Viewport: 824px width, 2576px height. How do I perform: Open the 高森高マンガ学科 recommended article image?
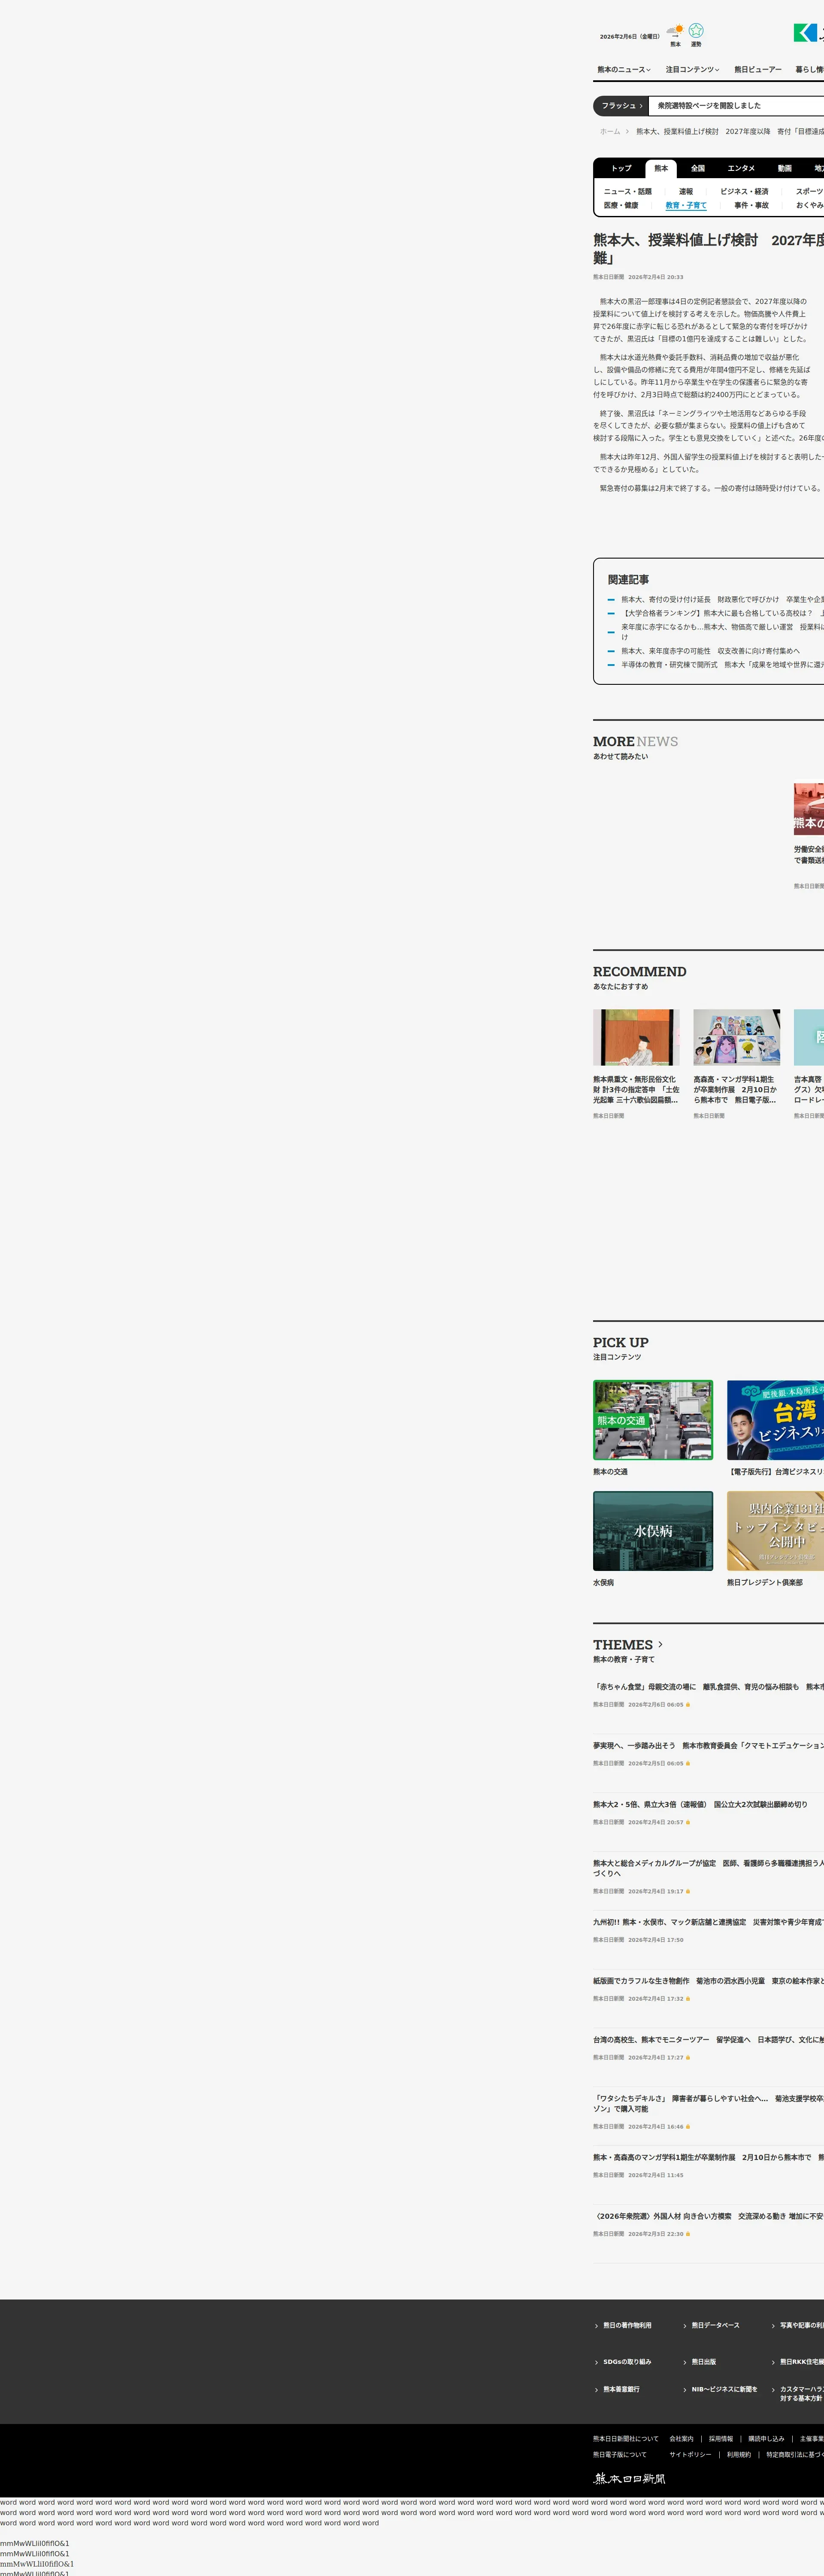(737, 1037)
